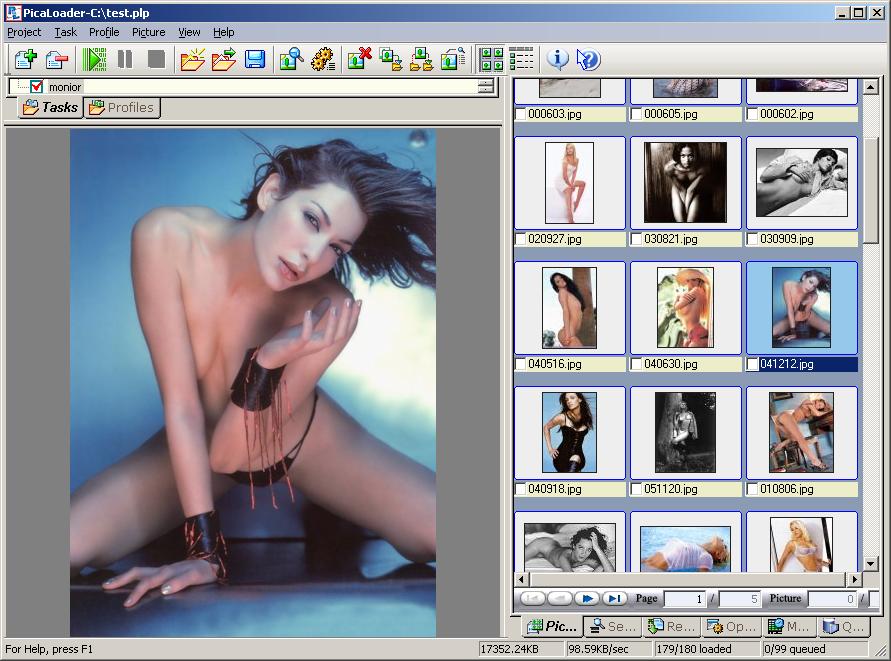Switch to detail list view icon
The image size is (891, 661).
coord(521,59)
